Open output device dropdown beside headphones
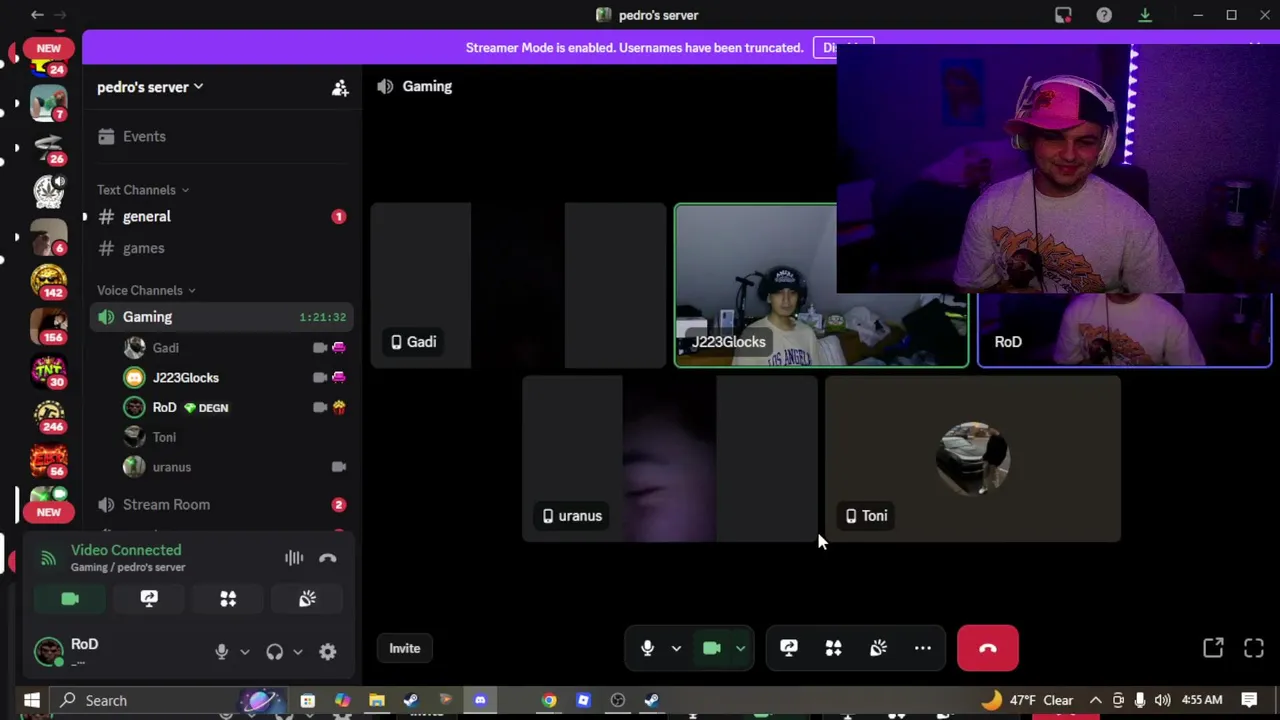1280x720 pixels. 297,652
